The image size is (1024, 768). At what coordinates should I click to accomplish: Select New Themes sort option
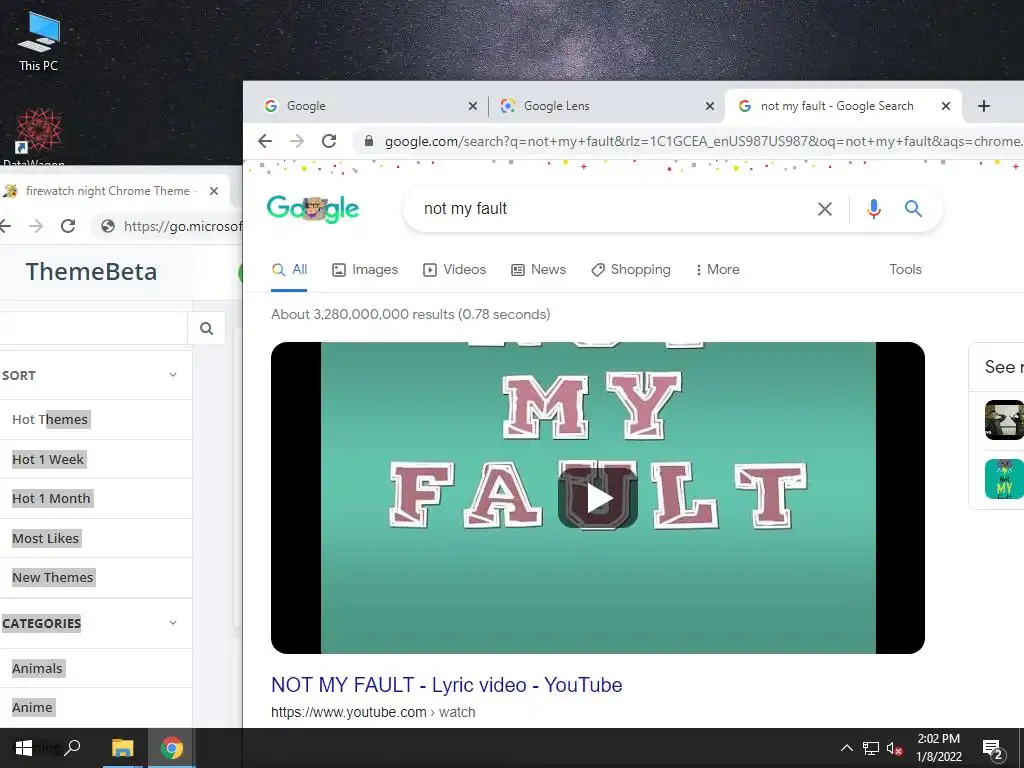pyautogui.click(x=53, y=577)
